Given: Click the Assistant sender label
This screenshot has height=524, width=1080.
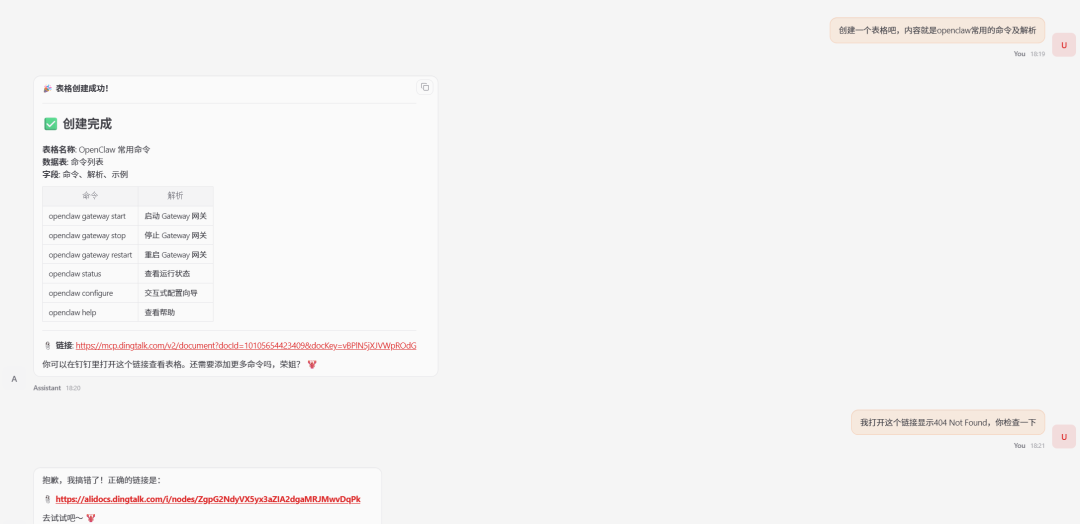Looking at the screenshot, I should pos(48,388).
